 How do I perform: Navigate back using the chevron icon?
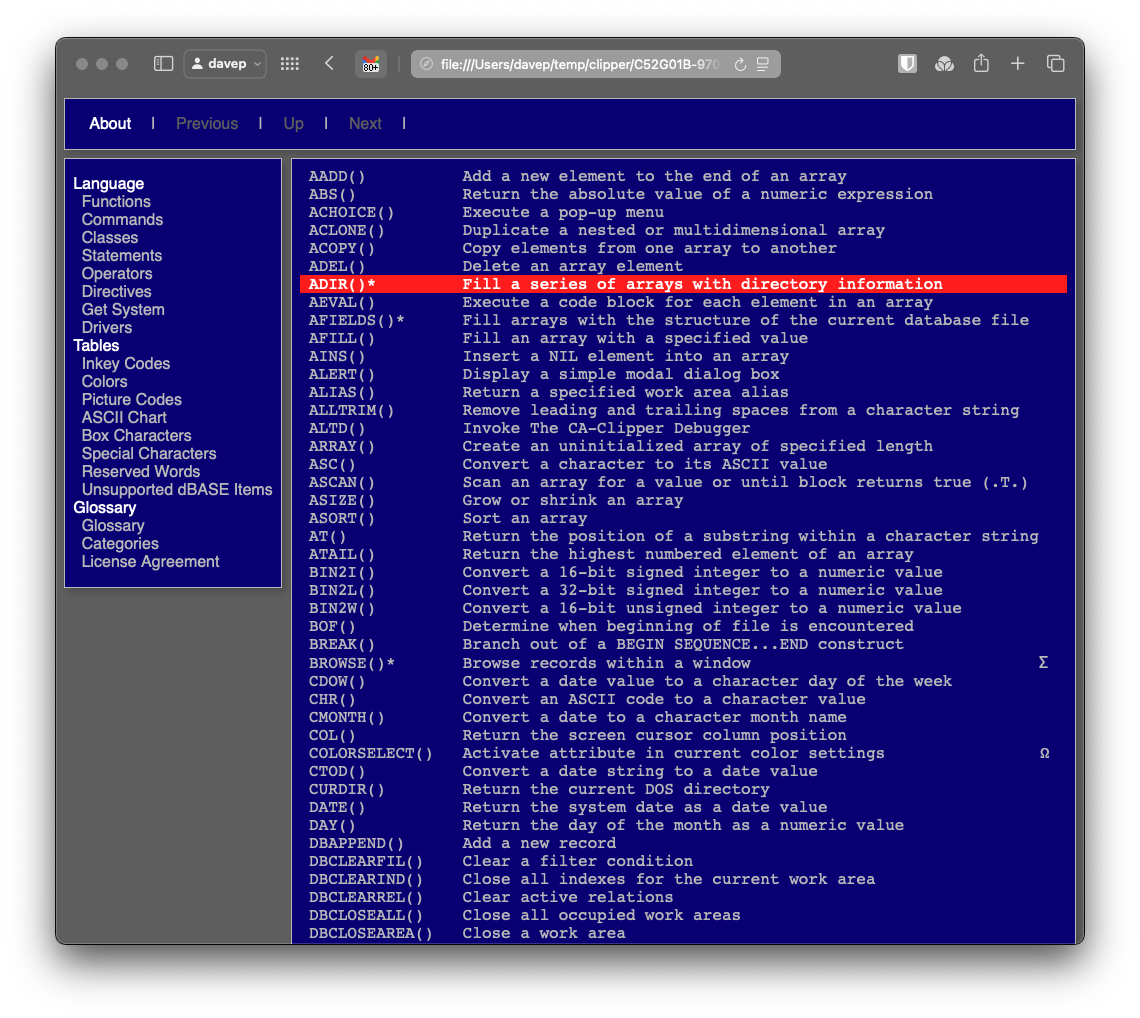(x=329, y=63)
